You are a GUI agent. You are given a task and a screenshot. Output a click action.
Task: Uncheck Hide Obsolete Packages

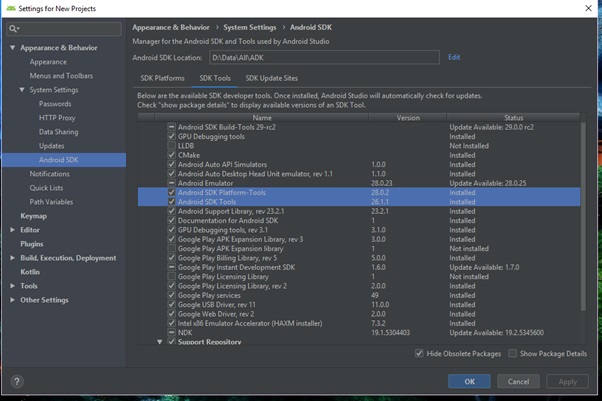pyautogui.click(x=419, y=353)
